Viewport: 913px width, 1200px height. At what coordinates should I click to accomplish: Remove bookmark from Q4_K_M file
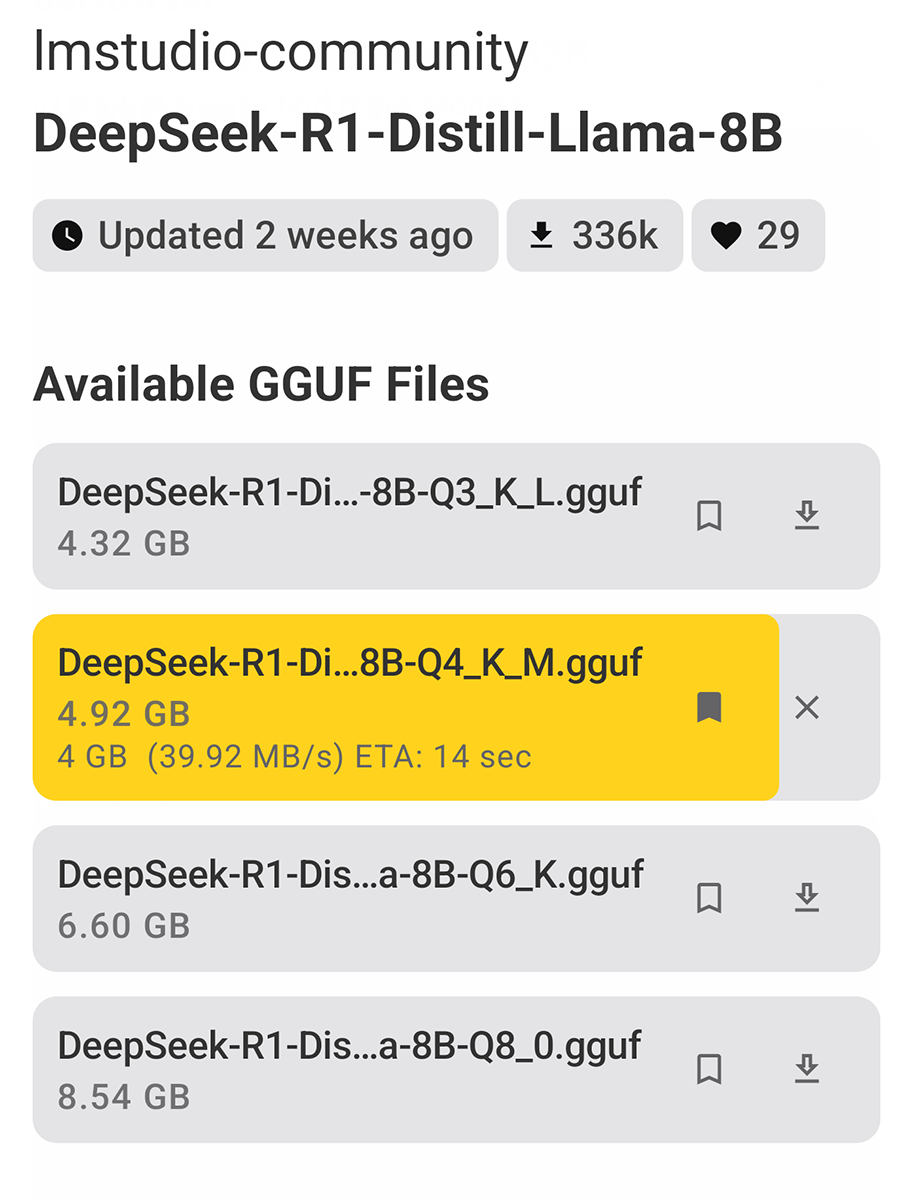709,707
